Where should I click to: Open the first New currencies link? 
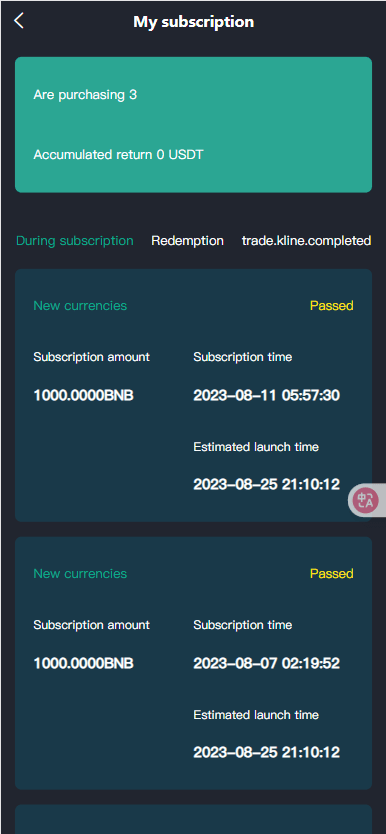pos(80,305)
